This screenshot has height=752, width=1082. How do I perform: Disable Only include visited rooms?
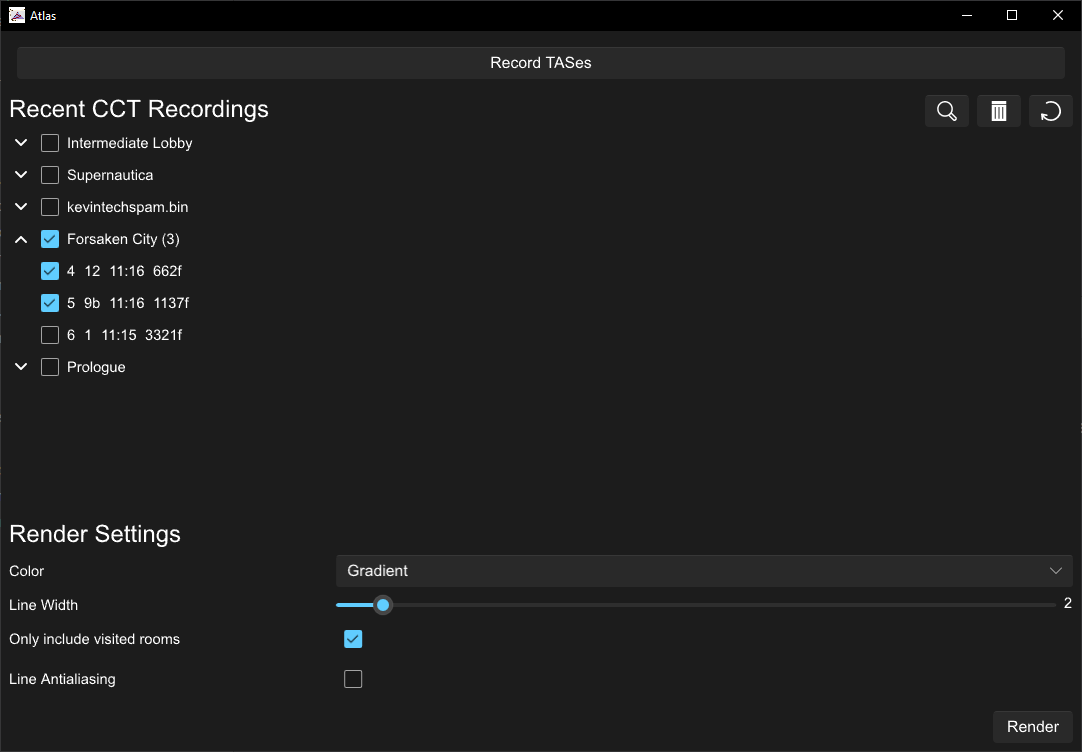coord(353,639)
